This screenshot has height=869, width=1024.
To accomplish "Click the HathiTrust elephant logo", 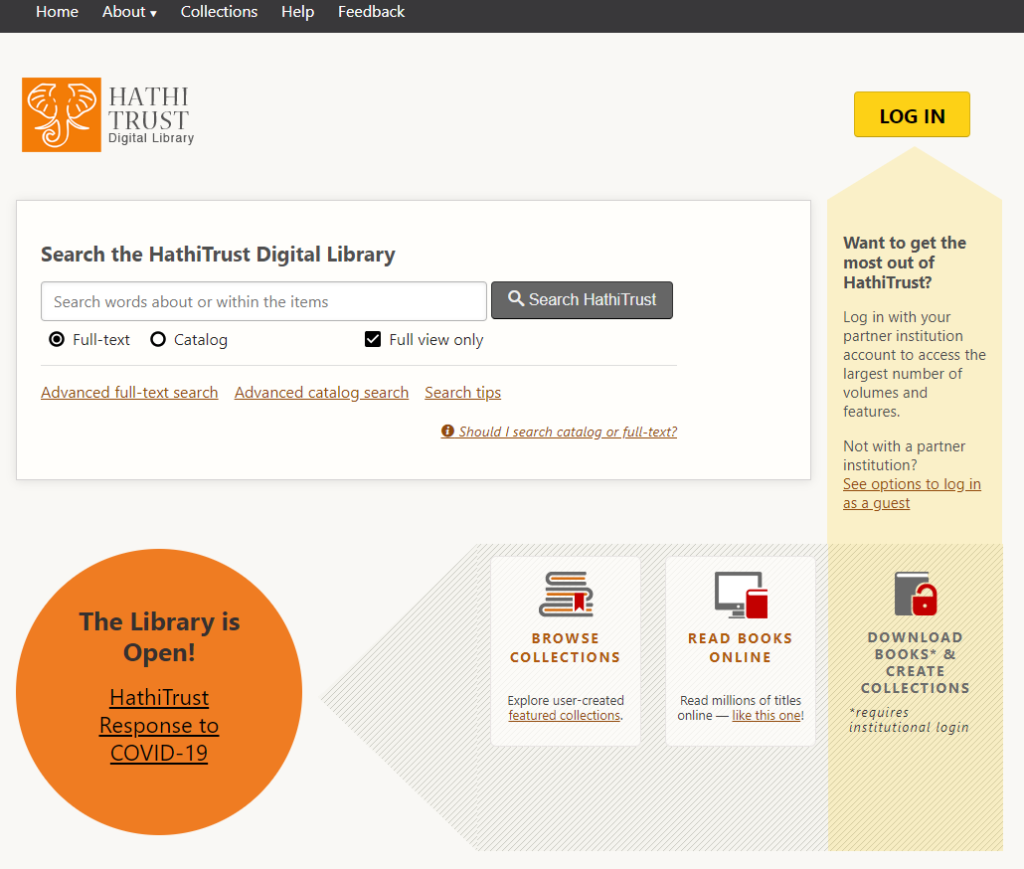I will (62, 115).
